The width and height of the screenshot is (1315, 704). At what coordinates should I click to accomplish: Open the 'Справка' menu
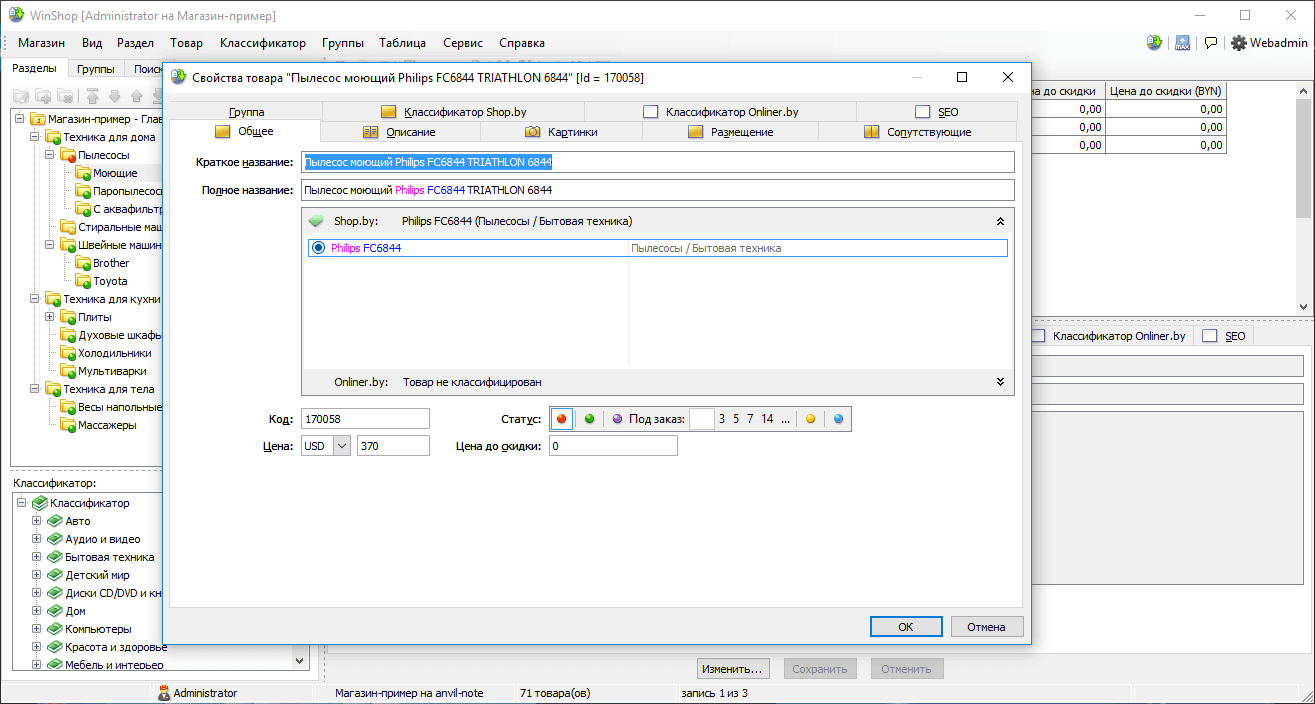click(522, 43)
